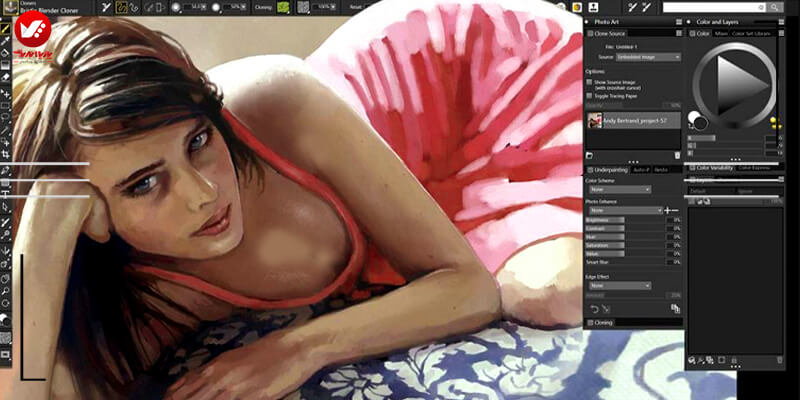Select the Eraser tool
Viewport: 800px width, 400px height.
coord(5,77)
